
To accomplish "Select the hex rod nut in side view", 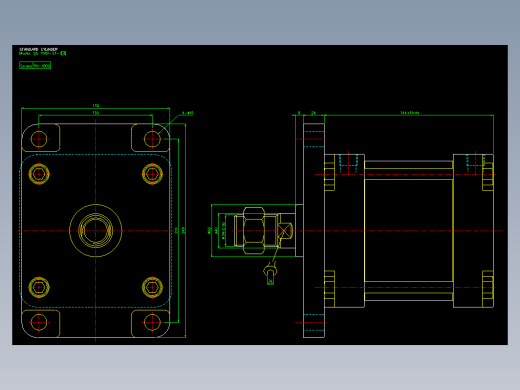I will [x=254, y=231].
